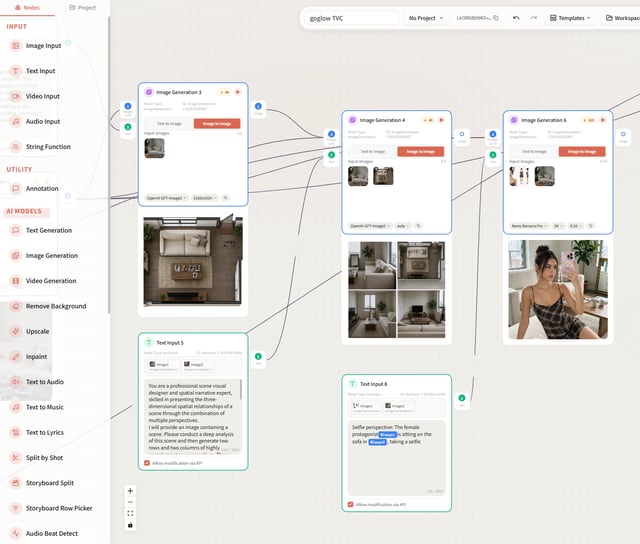Open the top-down living room output image
Viewport: 640px width, 544px height.
pyautogui.click(x=193, y=261)
